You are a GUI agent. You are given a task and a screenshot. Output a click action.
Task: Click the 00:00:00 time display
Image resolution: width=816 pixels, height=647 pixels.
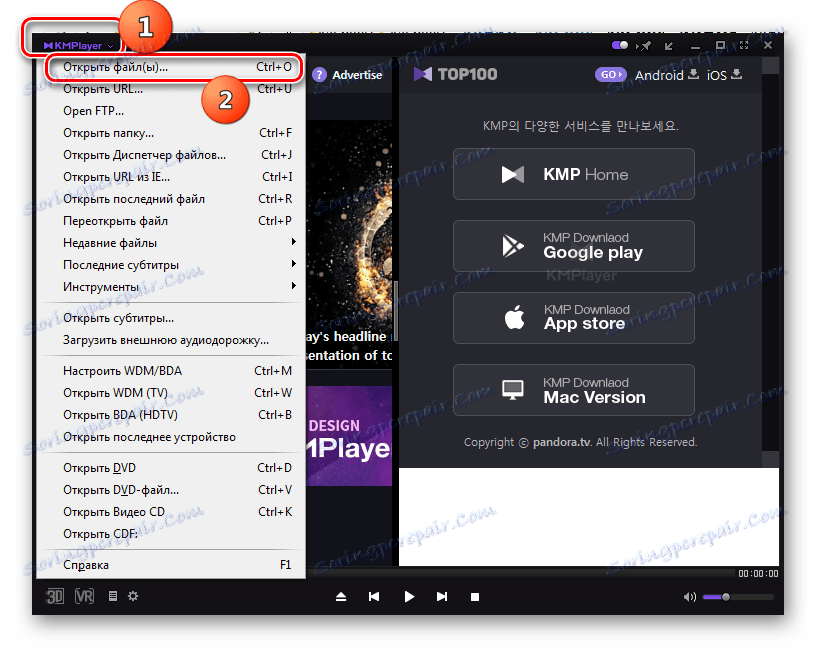click(x=758, y=574)
